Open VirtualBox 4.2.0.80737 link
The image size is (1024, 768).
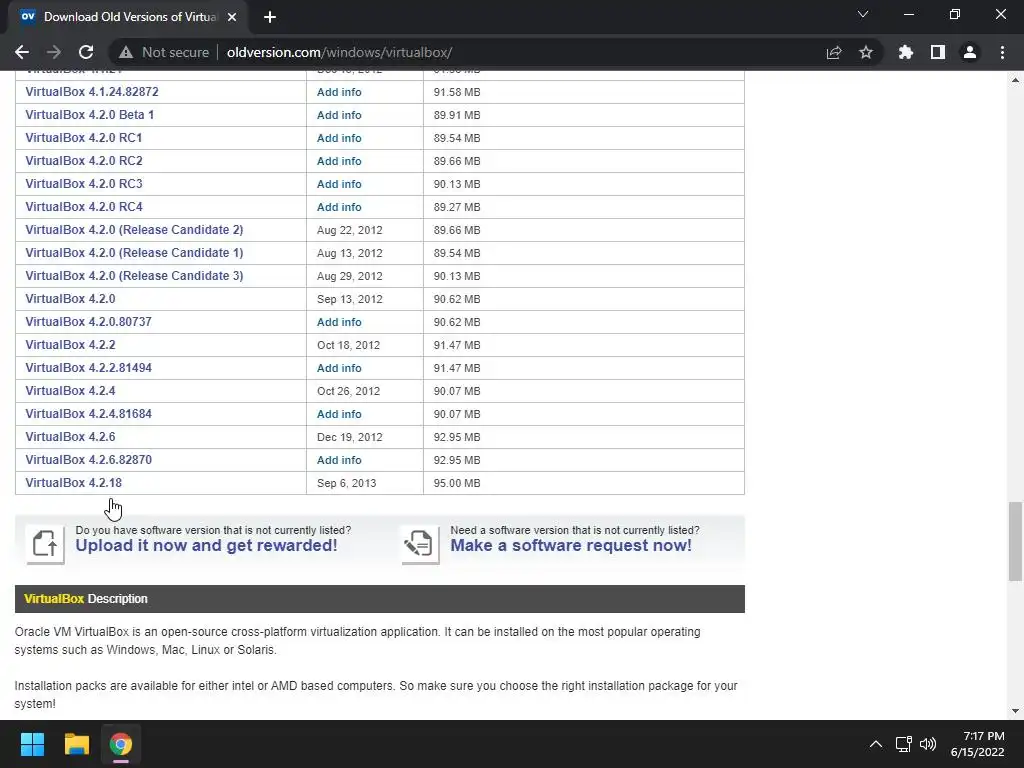click(x=88, y=322)
